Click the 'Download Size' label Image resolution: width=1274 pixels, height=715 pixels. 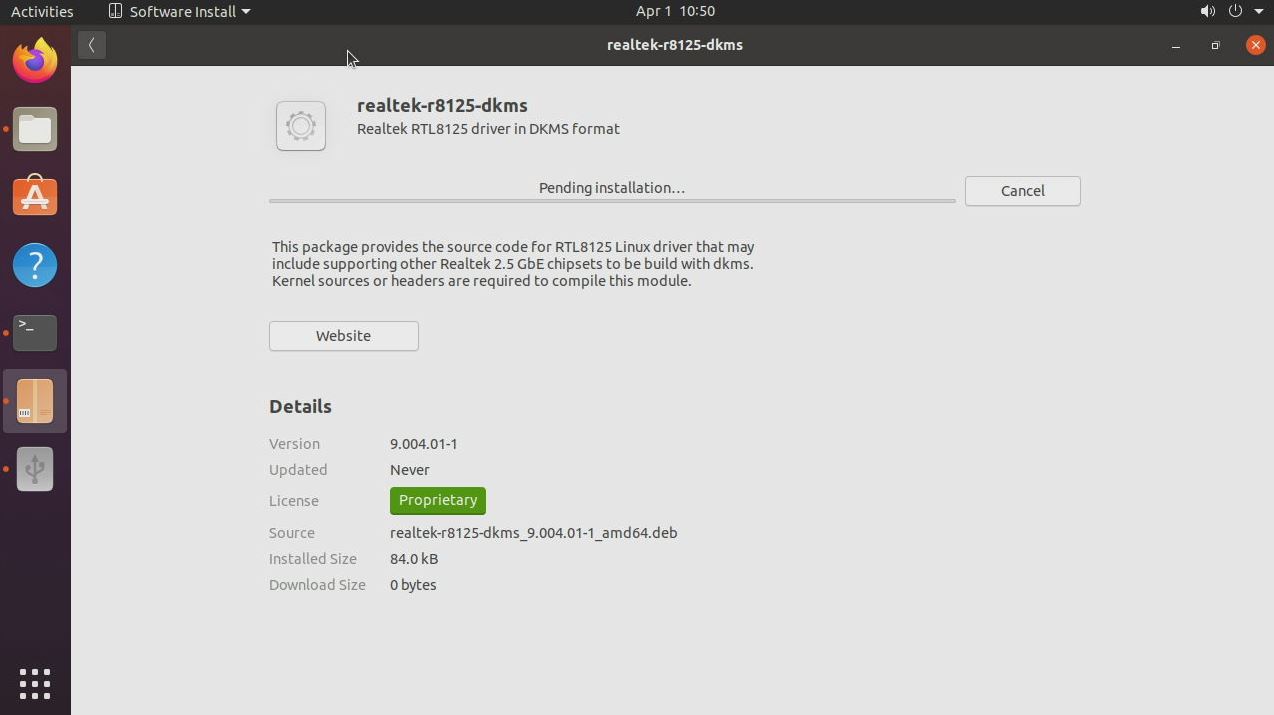317,585
